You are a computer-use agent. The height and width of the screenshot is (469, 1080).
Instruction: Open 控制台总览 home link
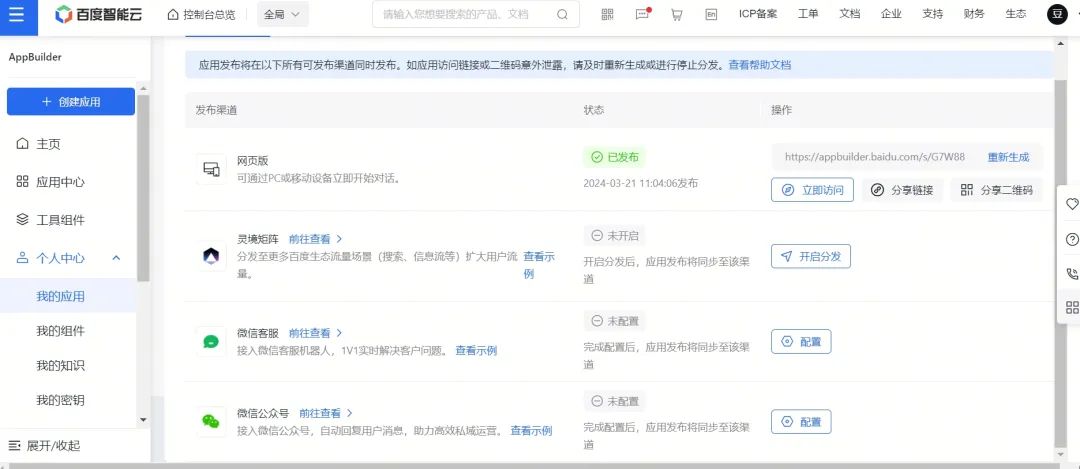[x=200, y=14]
